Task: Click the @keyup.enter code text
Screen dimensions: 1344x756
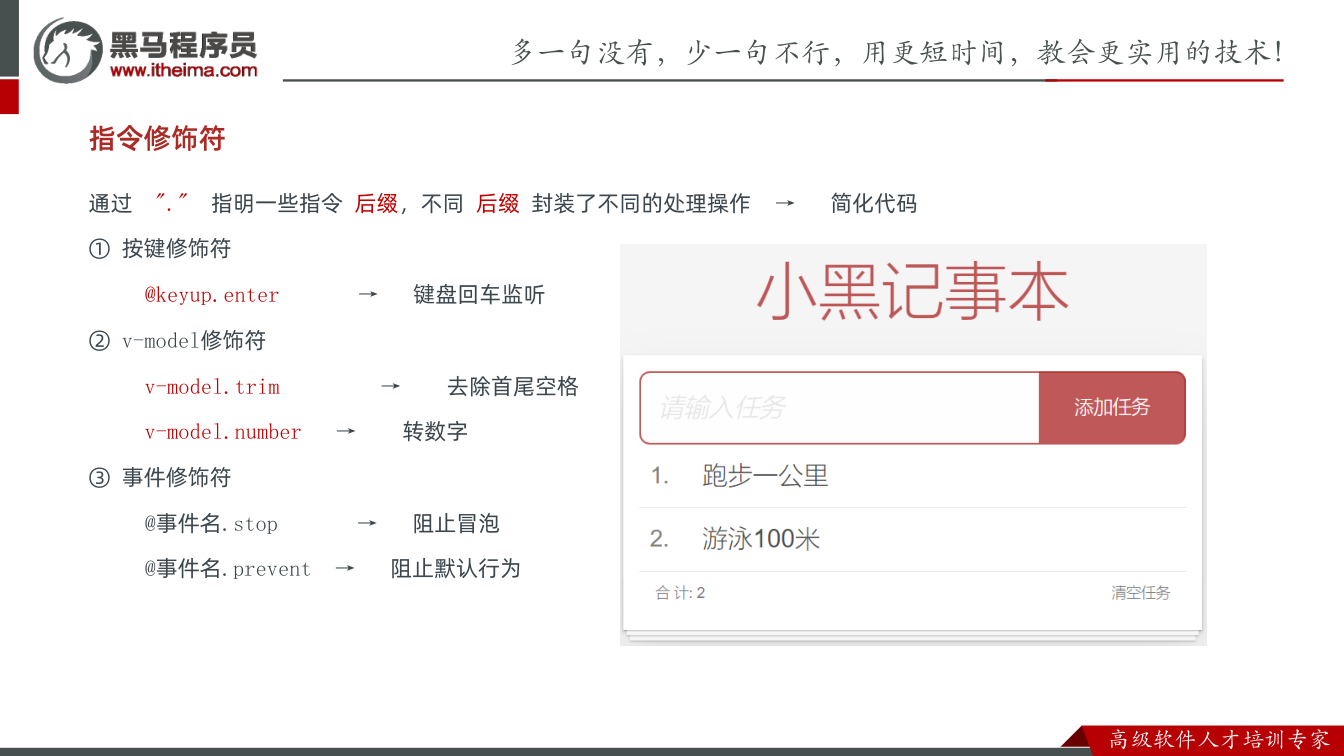Action: pyautogui.click(x=212, y=296)
